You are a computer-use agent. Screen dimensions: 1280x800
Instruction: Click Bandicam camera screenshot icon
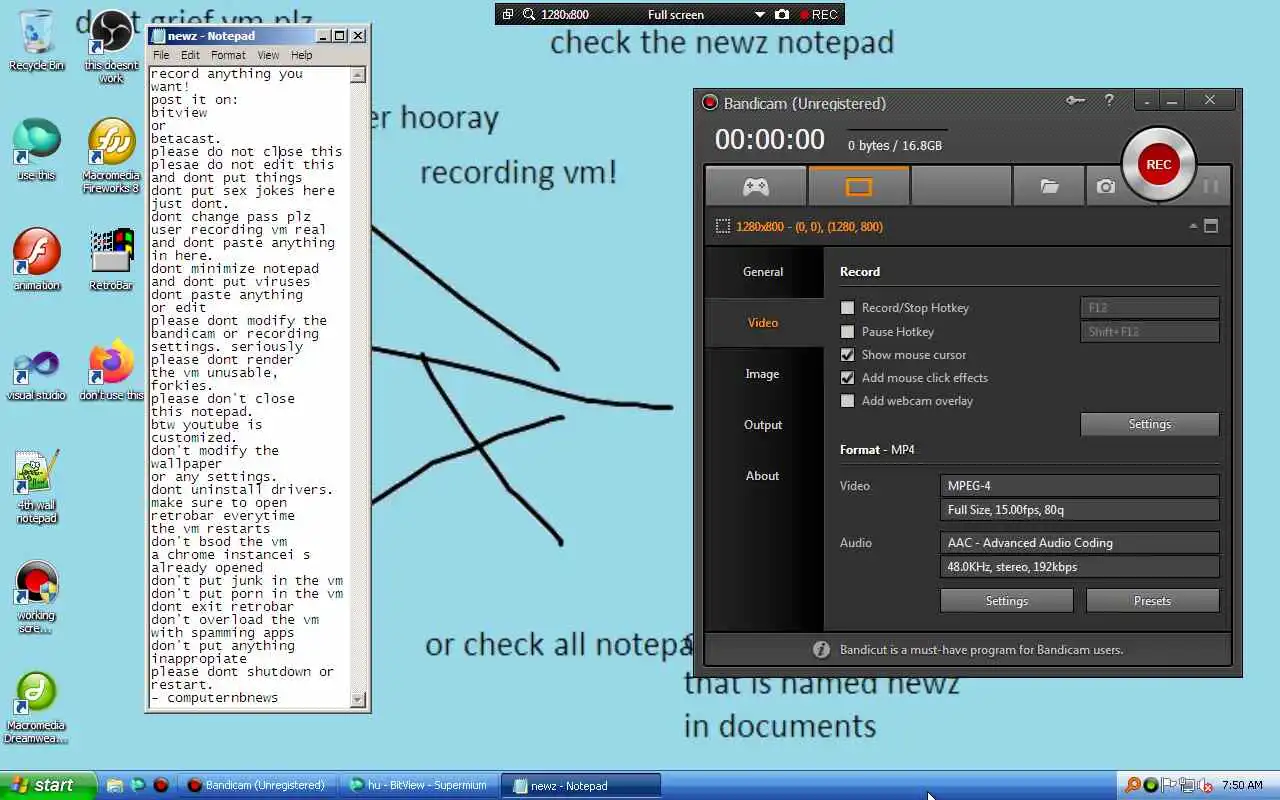click(1105, 186)
